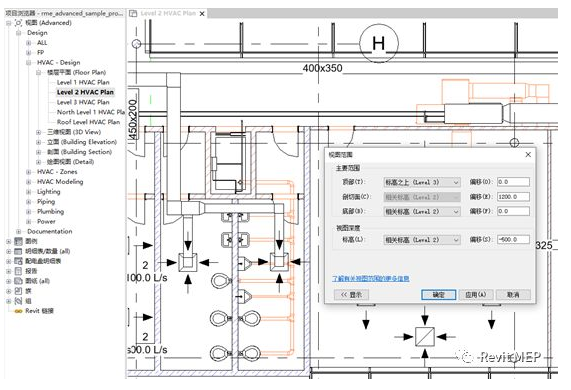571x390 pixels.
Task: Expand the Power node
Action: (28, 221)
